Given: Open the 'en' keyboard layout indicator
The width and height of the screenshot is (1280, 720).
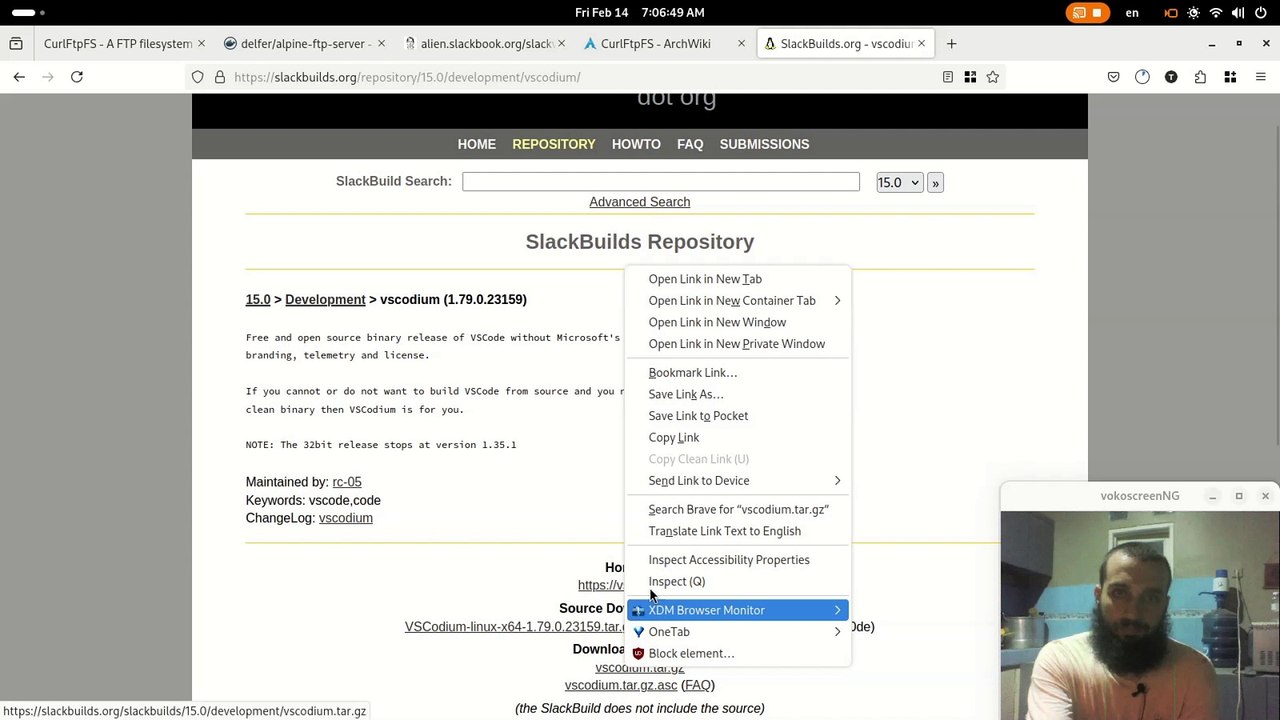Looking at the screenshot, I should point(1132,13).
